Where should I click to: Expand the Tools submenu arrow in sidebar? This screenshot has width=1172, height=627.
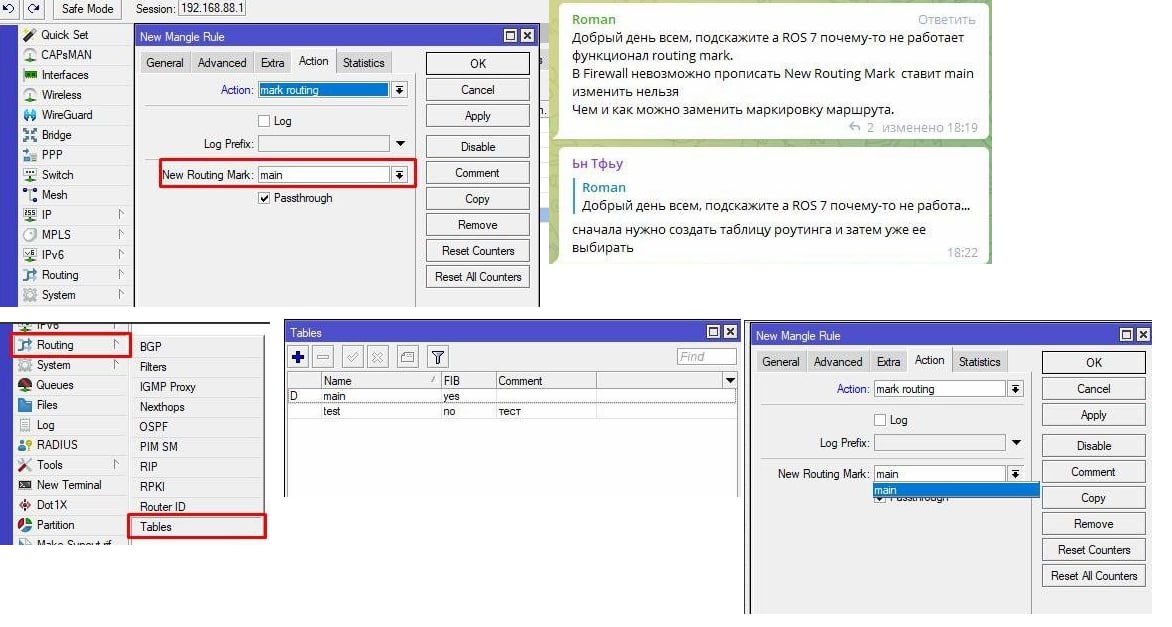[x=116, y=464]
